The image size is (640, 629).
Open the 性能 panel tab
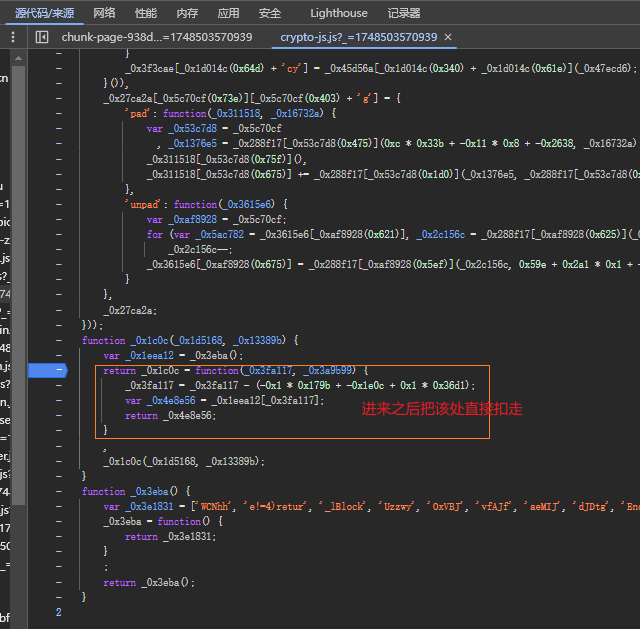click(x=146, y=13)
